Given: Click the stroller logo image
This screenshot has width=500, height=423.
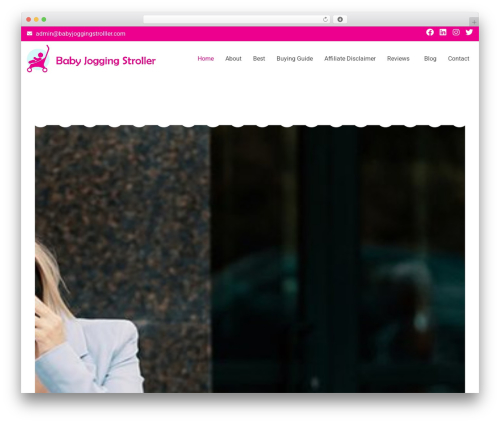Looking at the screenshot, I should pos(38,59).
